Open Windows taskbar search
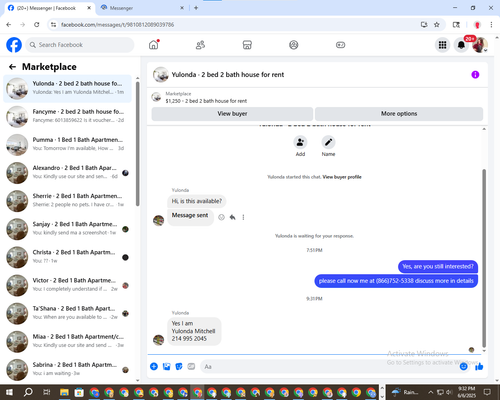The height and width of the screenshot is (400, 500). tap(28, 392)
